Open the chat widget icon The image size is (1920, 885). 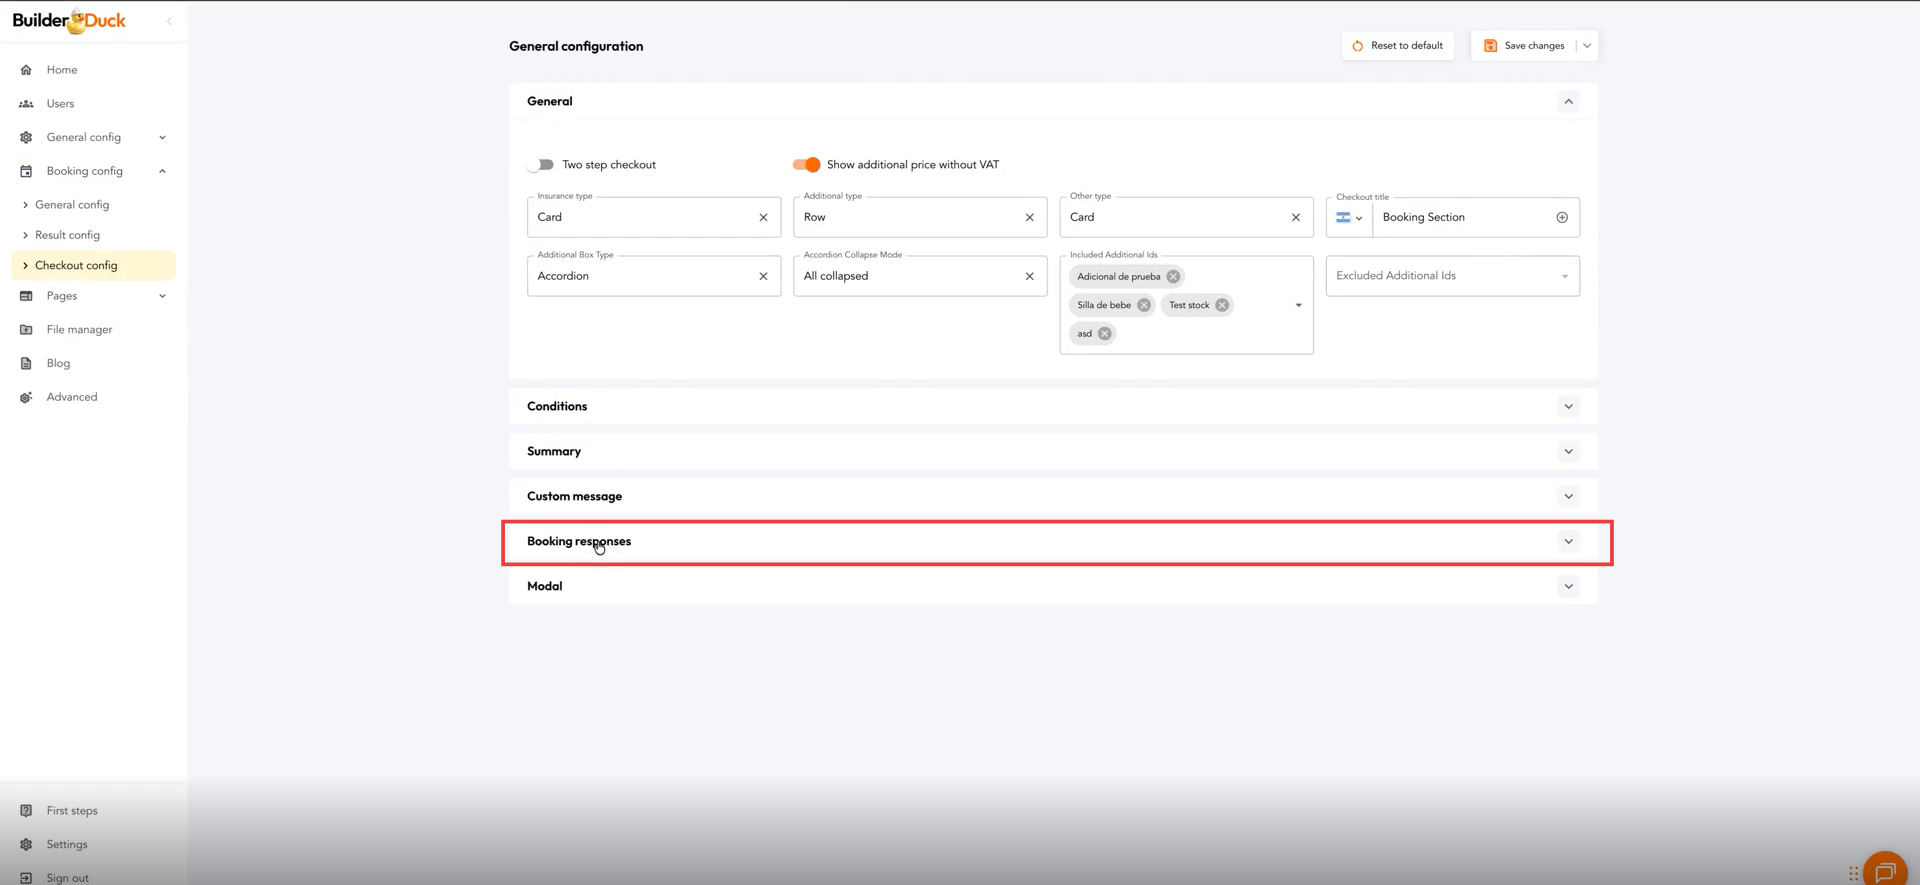click(x=1885, y=872)
